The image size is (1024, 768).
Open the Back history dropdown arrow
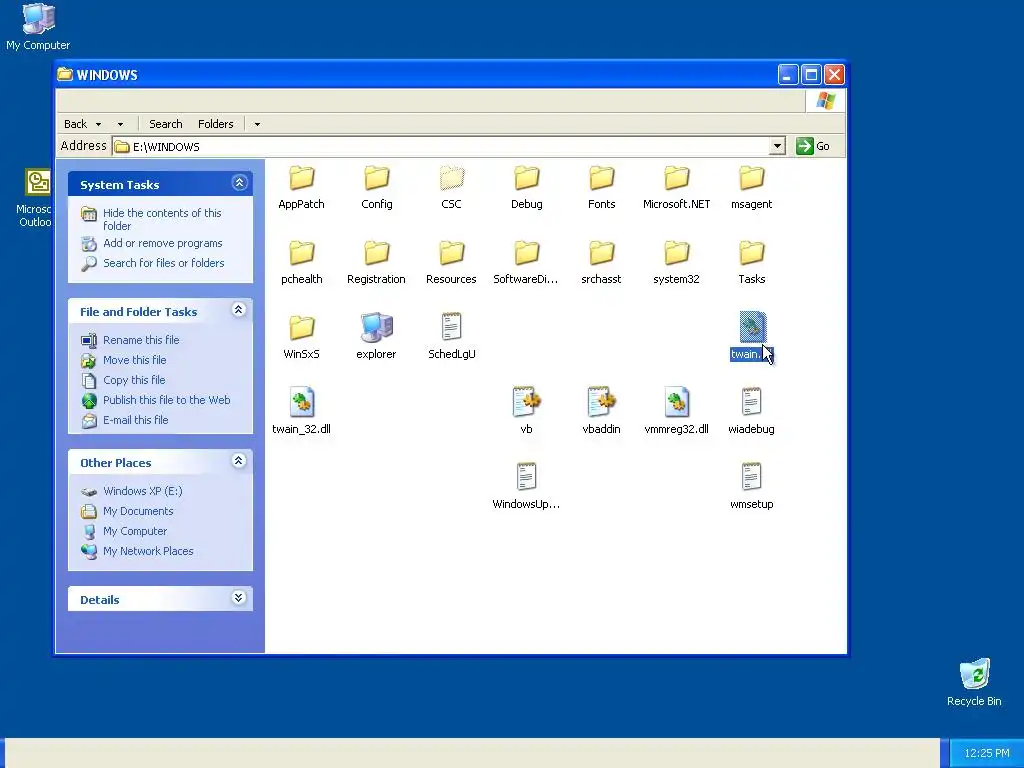(x=99, y=124)
